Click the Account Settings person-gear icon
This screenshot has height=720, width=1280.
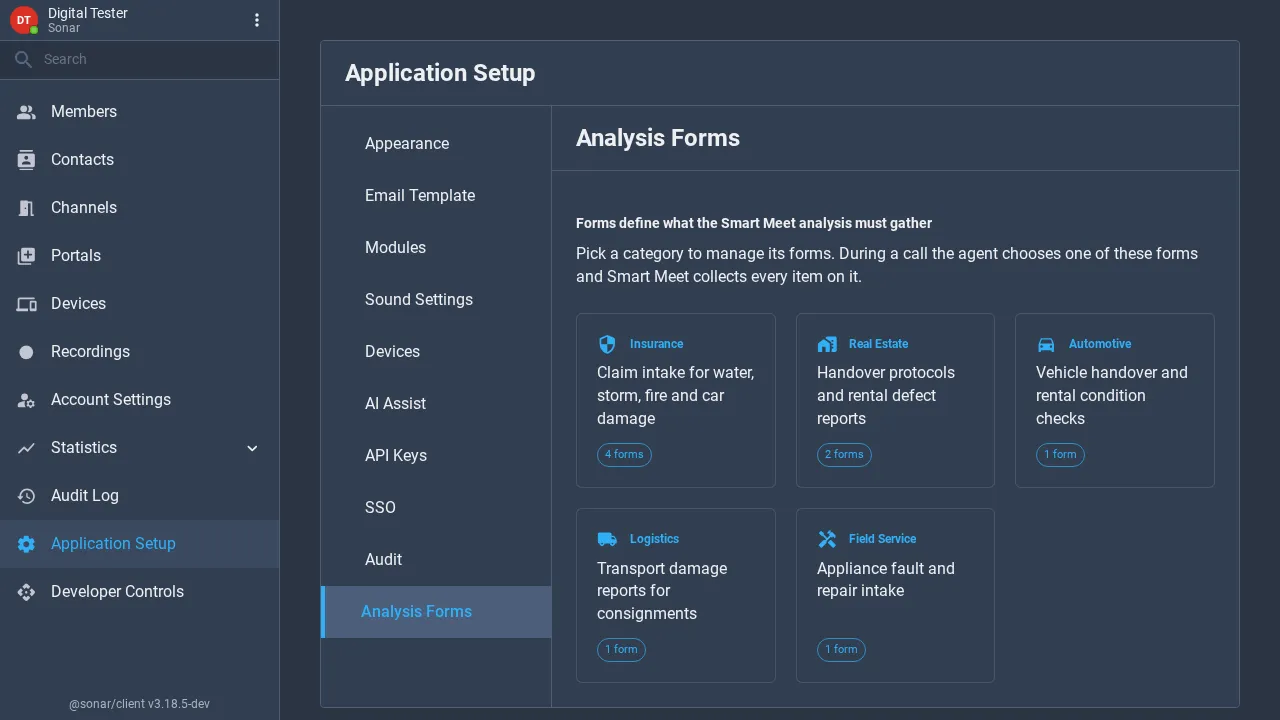[x=26, y=400]
